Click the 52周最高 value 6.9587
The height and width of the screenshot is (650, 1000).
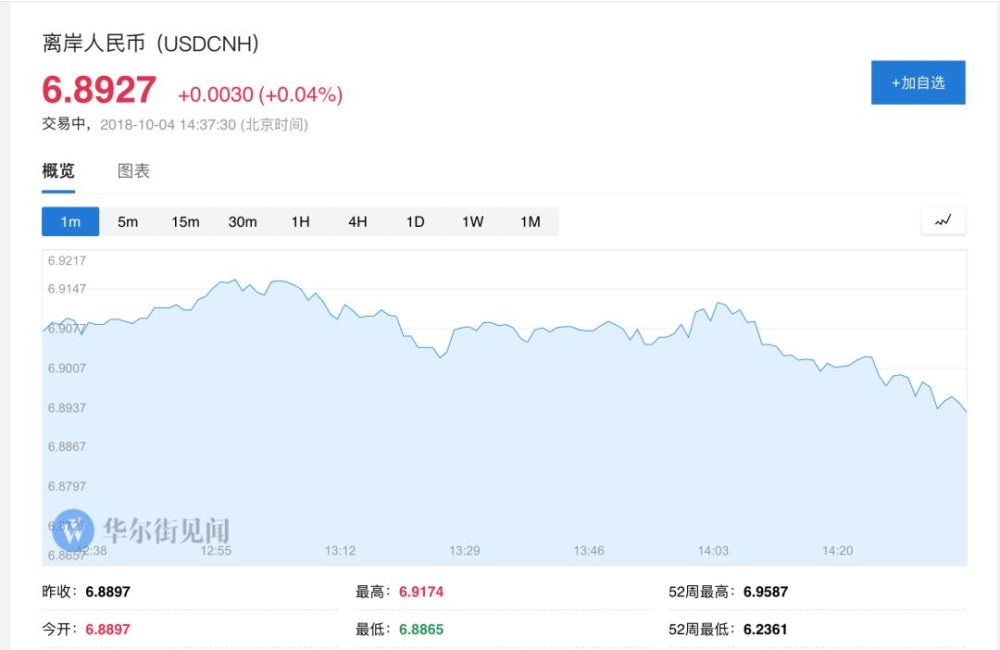[765, 592]
